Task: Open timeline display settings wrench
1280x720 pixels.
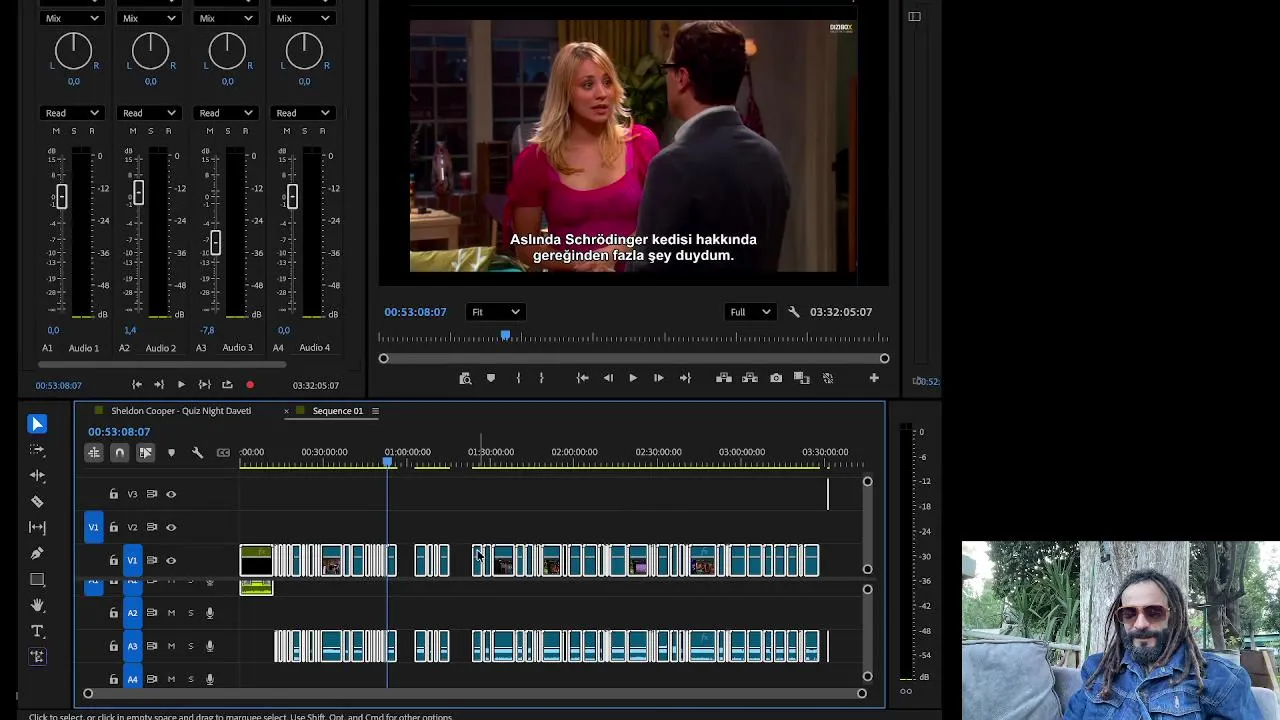Action: tap(197, 453)
